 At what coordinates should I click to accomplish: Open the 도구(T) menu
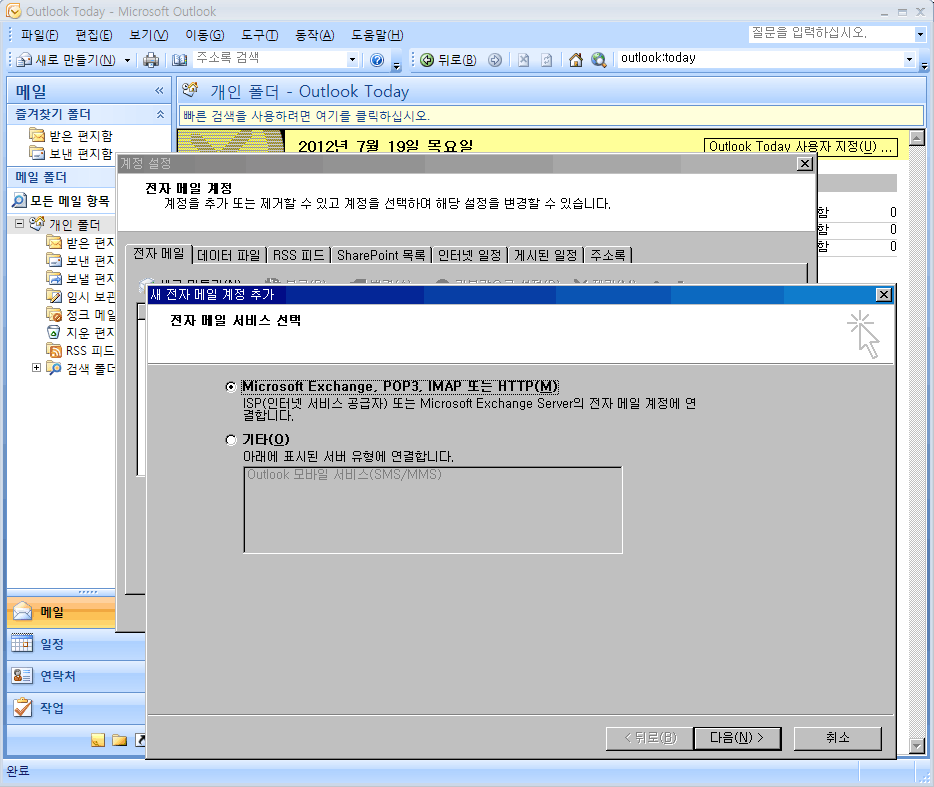[x=260, y=35]
